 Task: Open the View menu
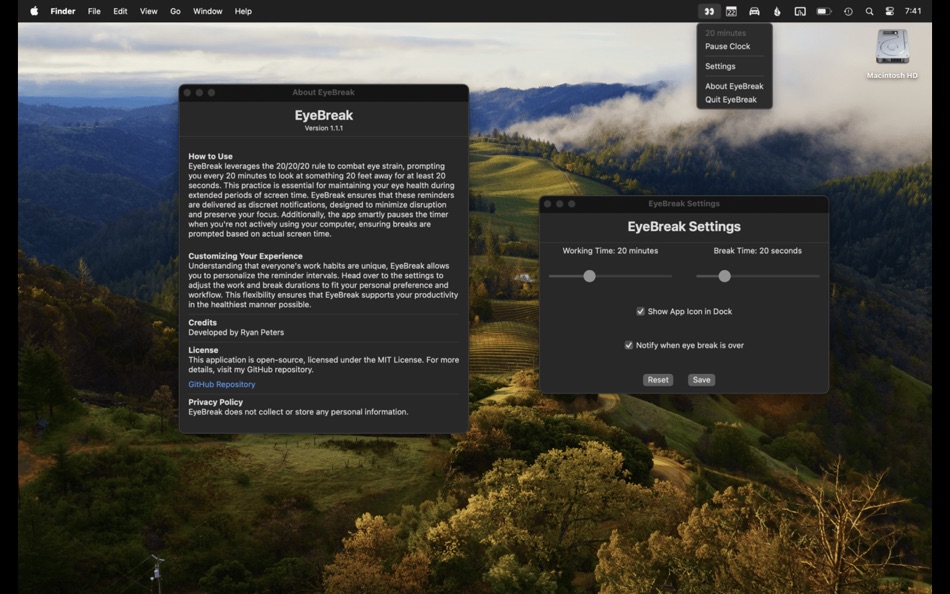(148, 11)
